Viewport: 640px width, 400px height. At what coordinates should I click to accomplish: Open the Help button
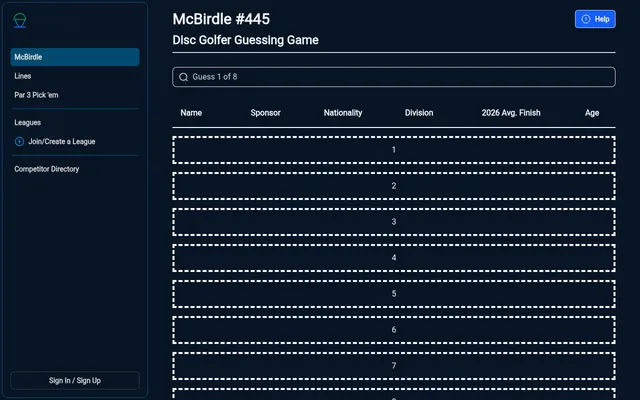(x=595, y=19)
